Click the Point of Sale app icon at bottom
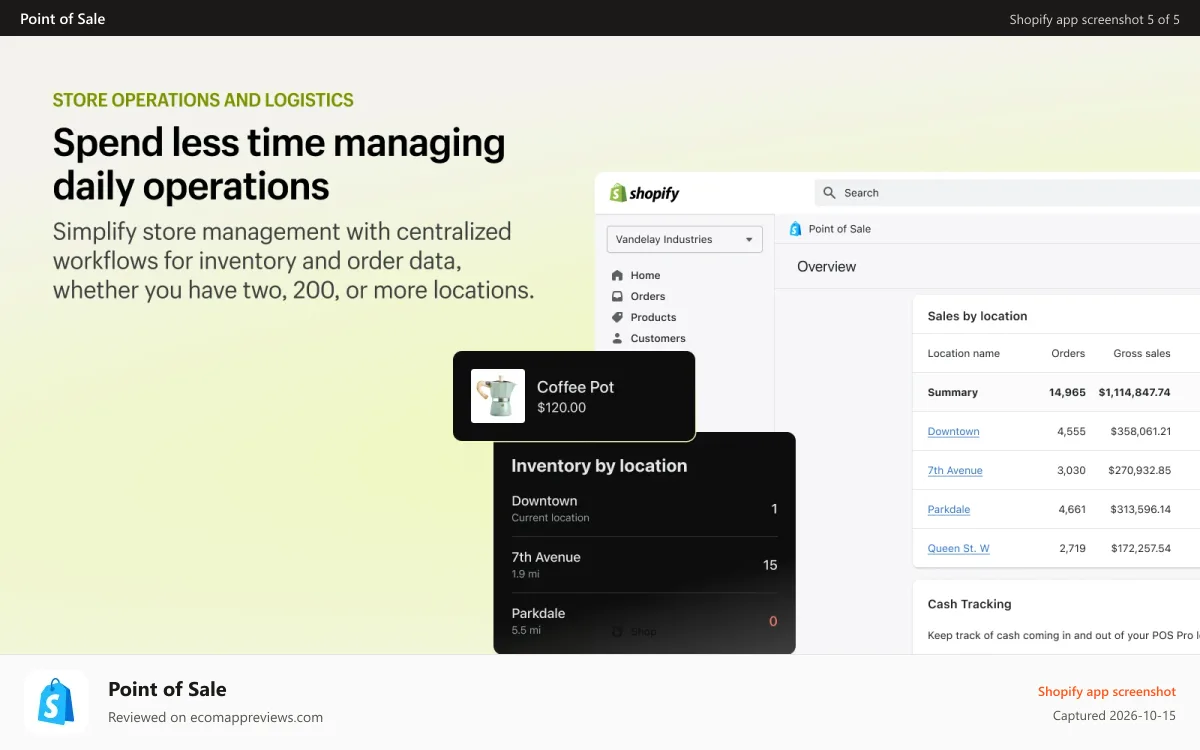 tap(56, 702)
